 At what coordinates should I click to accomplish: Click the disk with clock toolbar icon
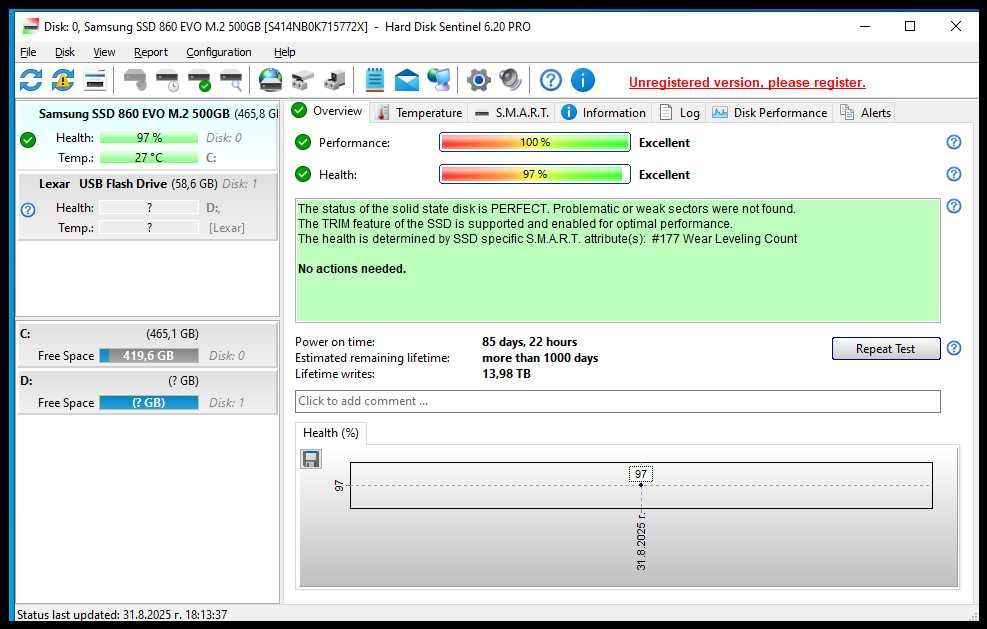point(167,81)
